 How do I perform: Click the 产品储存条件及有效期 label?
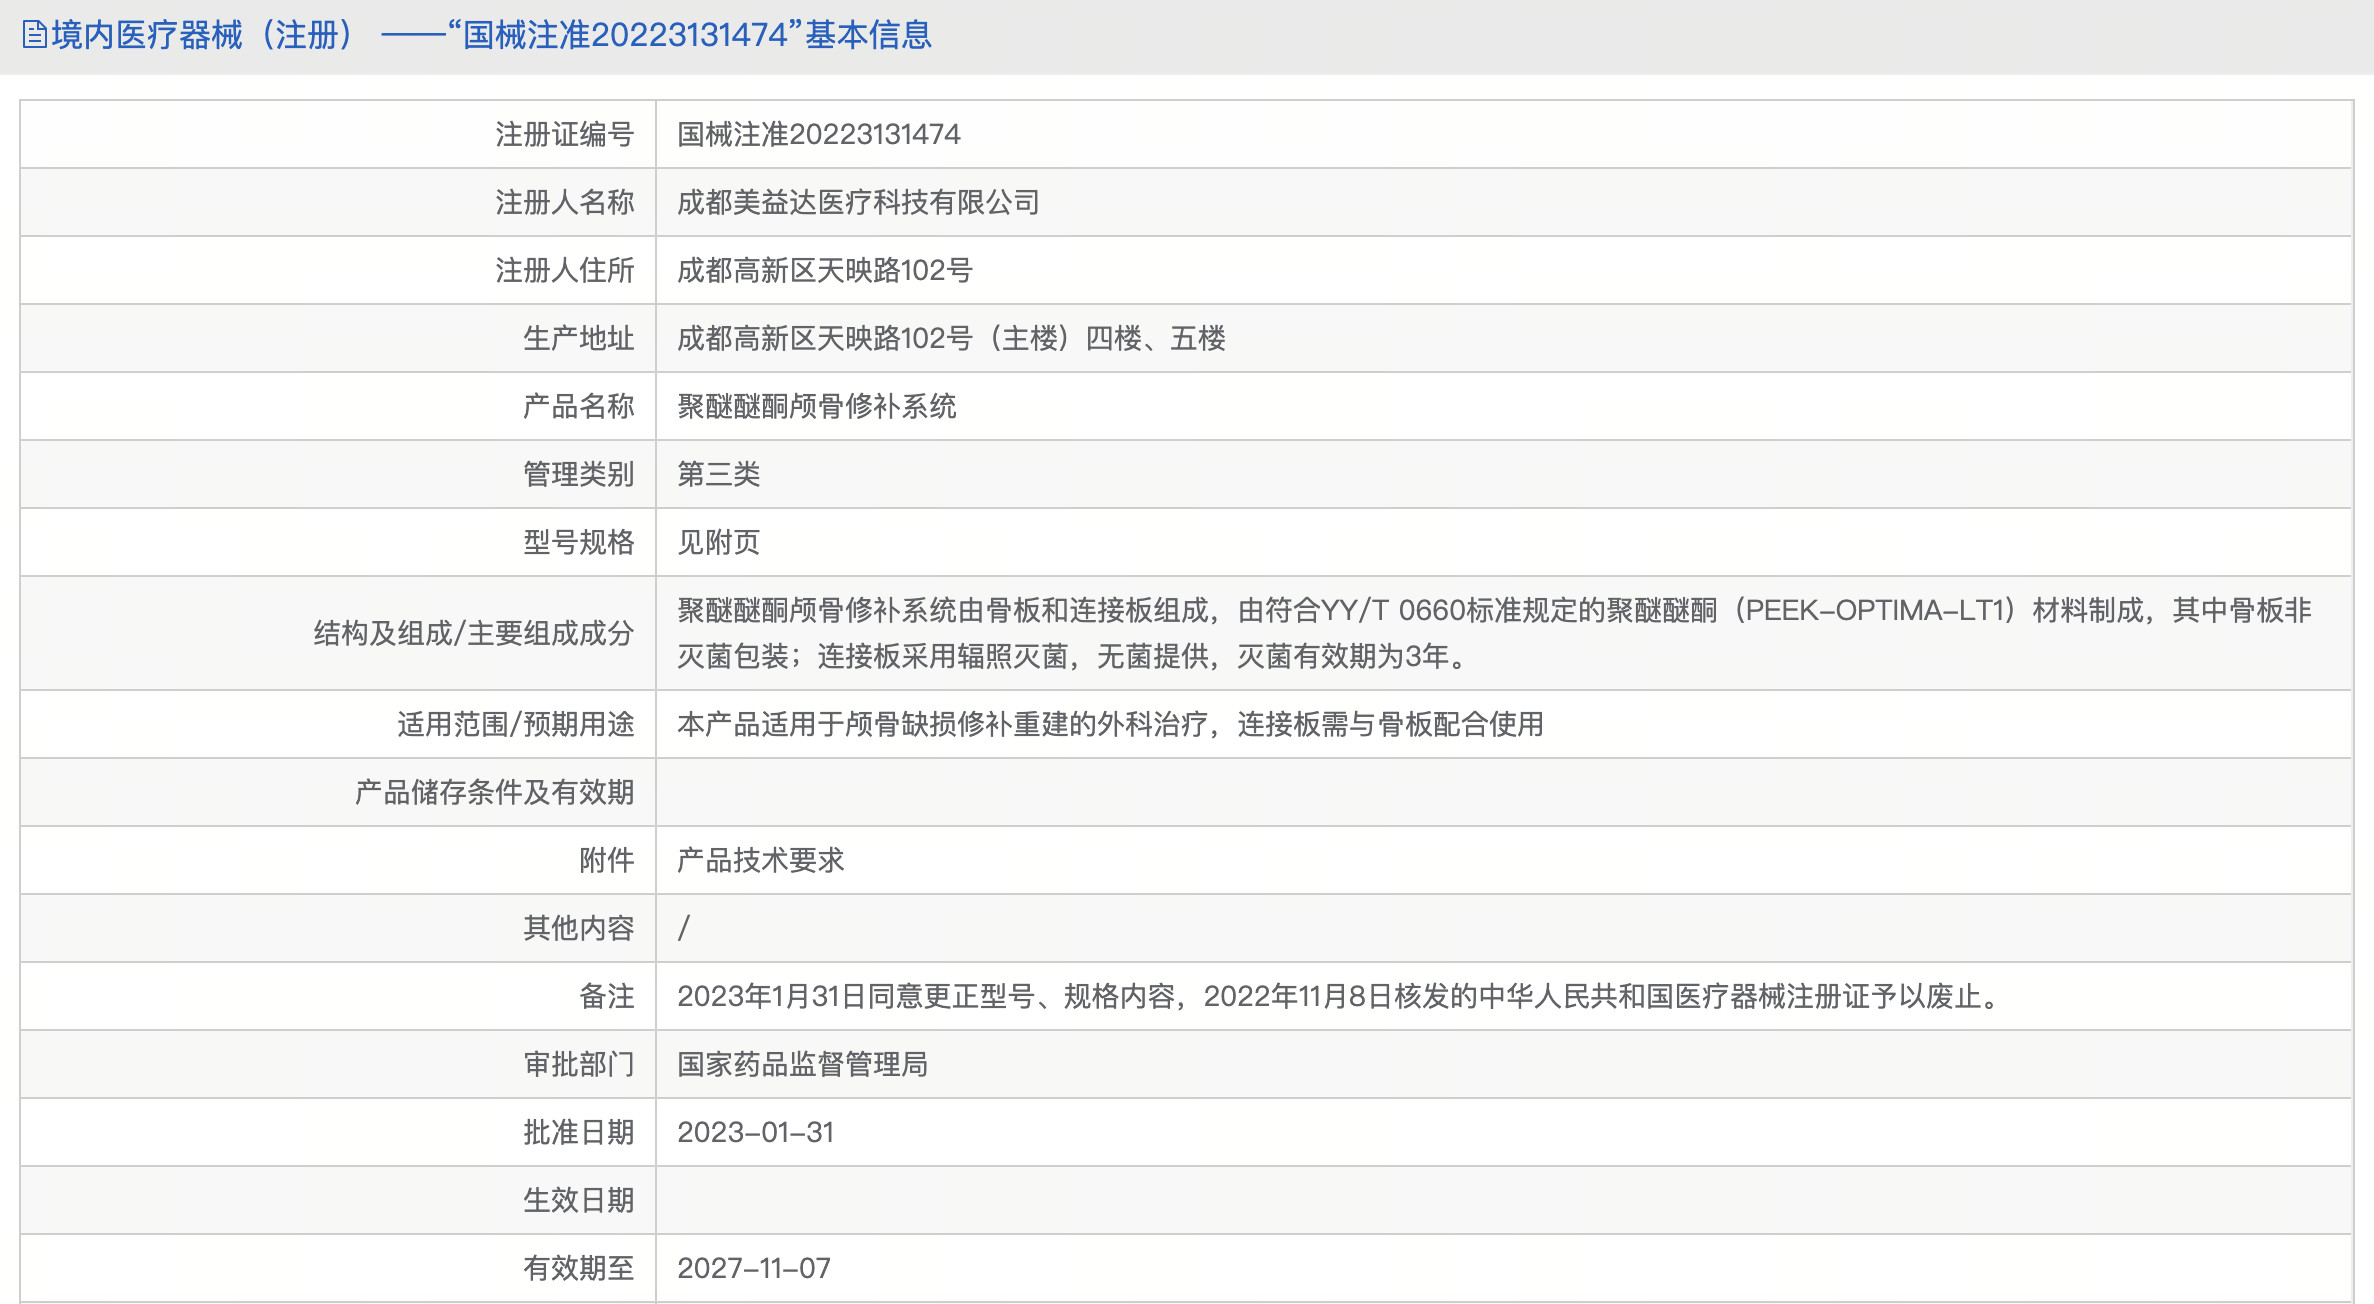pos(495,792)
